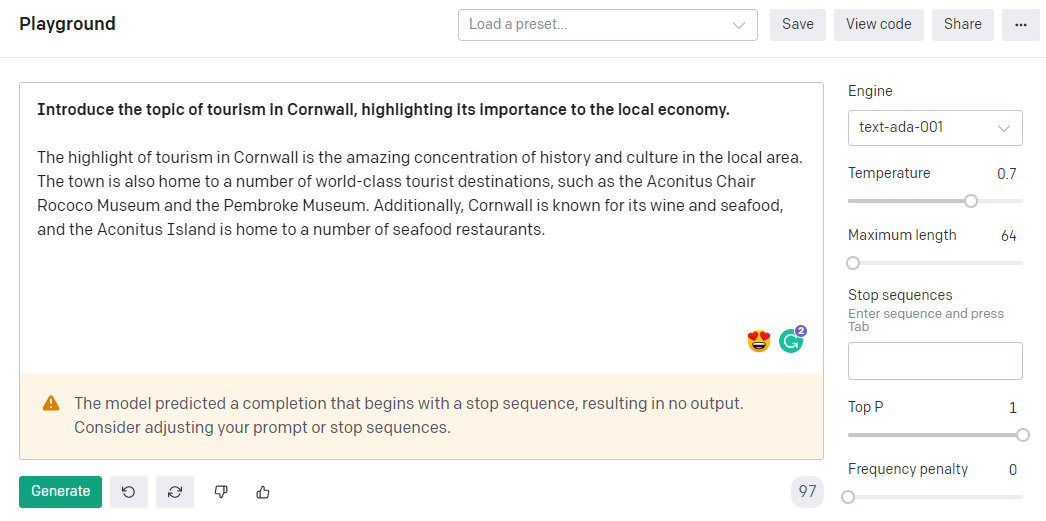Click the undo arrow icon beside Generate
The width and height of the screenshot is (1046, 521).
point(129,492)
